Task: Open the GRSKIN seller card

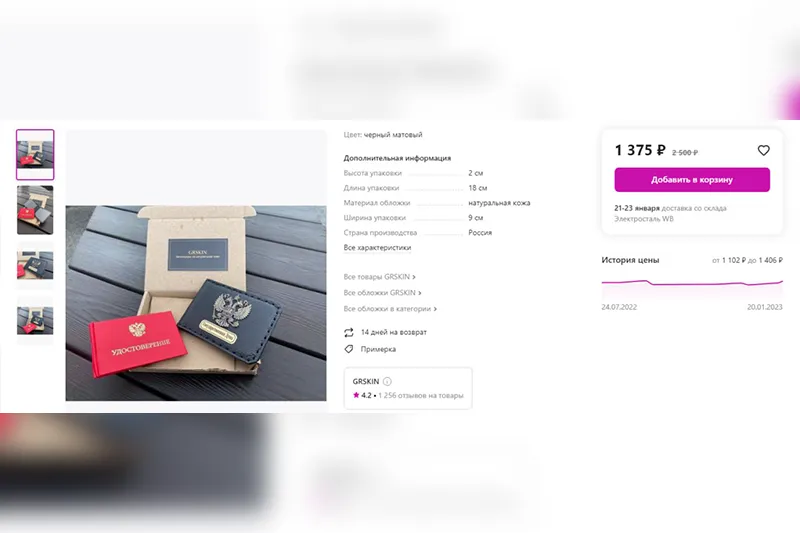Action: coord(408,388)
